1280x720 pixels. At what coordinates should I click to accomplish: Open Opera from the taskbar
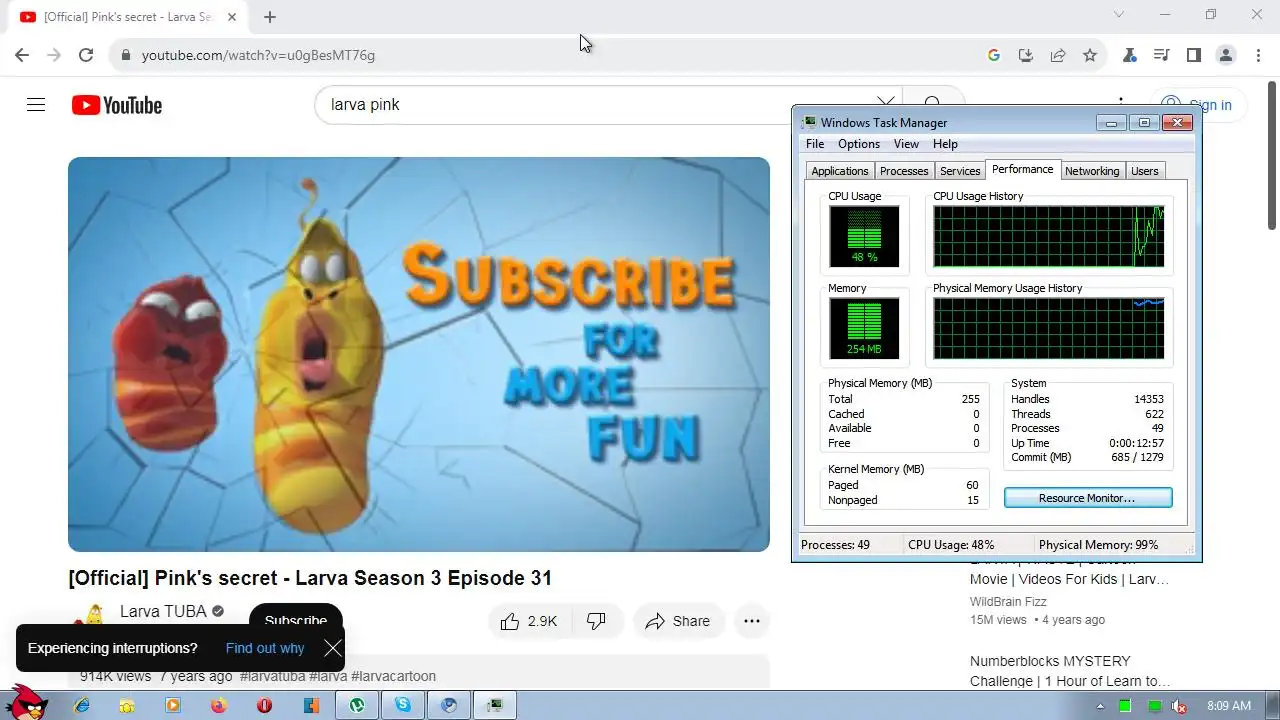pyautogui.click(x=264, y=705)
